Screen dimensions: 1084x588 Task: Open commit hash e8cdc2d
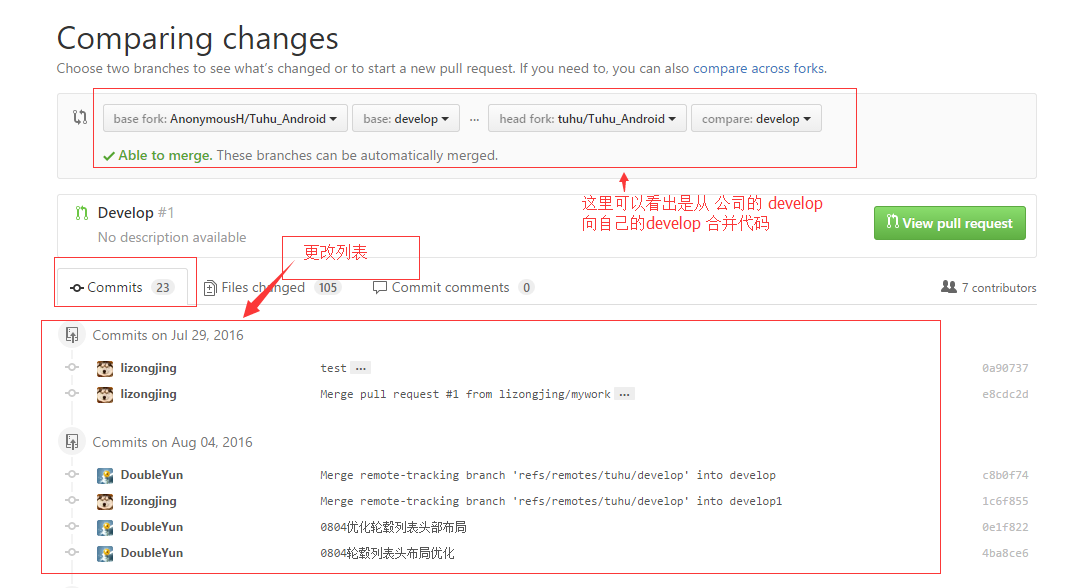click(x=1005, y=395)
